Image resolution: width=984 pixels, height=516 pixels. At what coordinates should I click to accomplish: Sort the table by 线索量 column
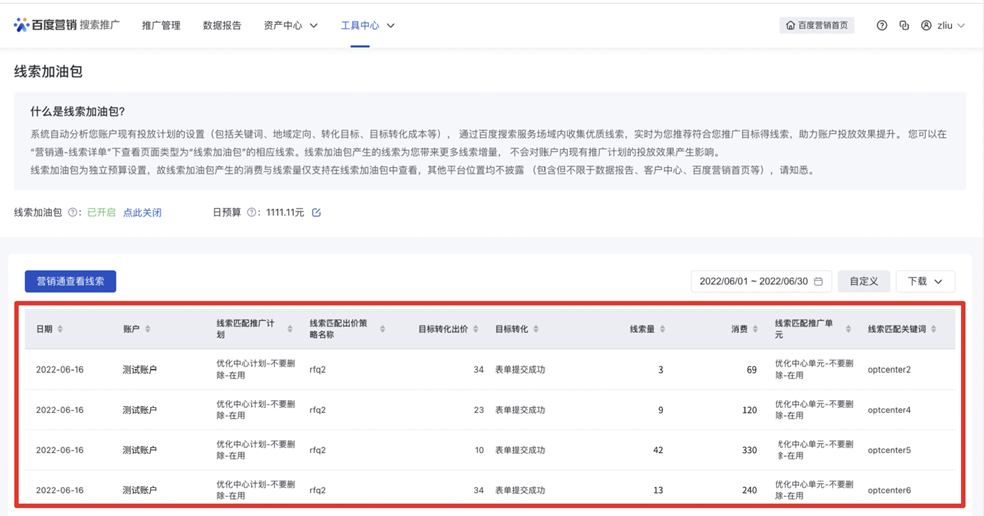tap(663, 329)
